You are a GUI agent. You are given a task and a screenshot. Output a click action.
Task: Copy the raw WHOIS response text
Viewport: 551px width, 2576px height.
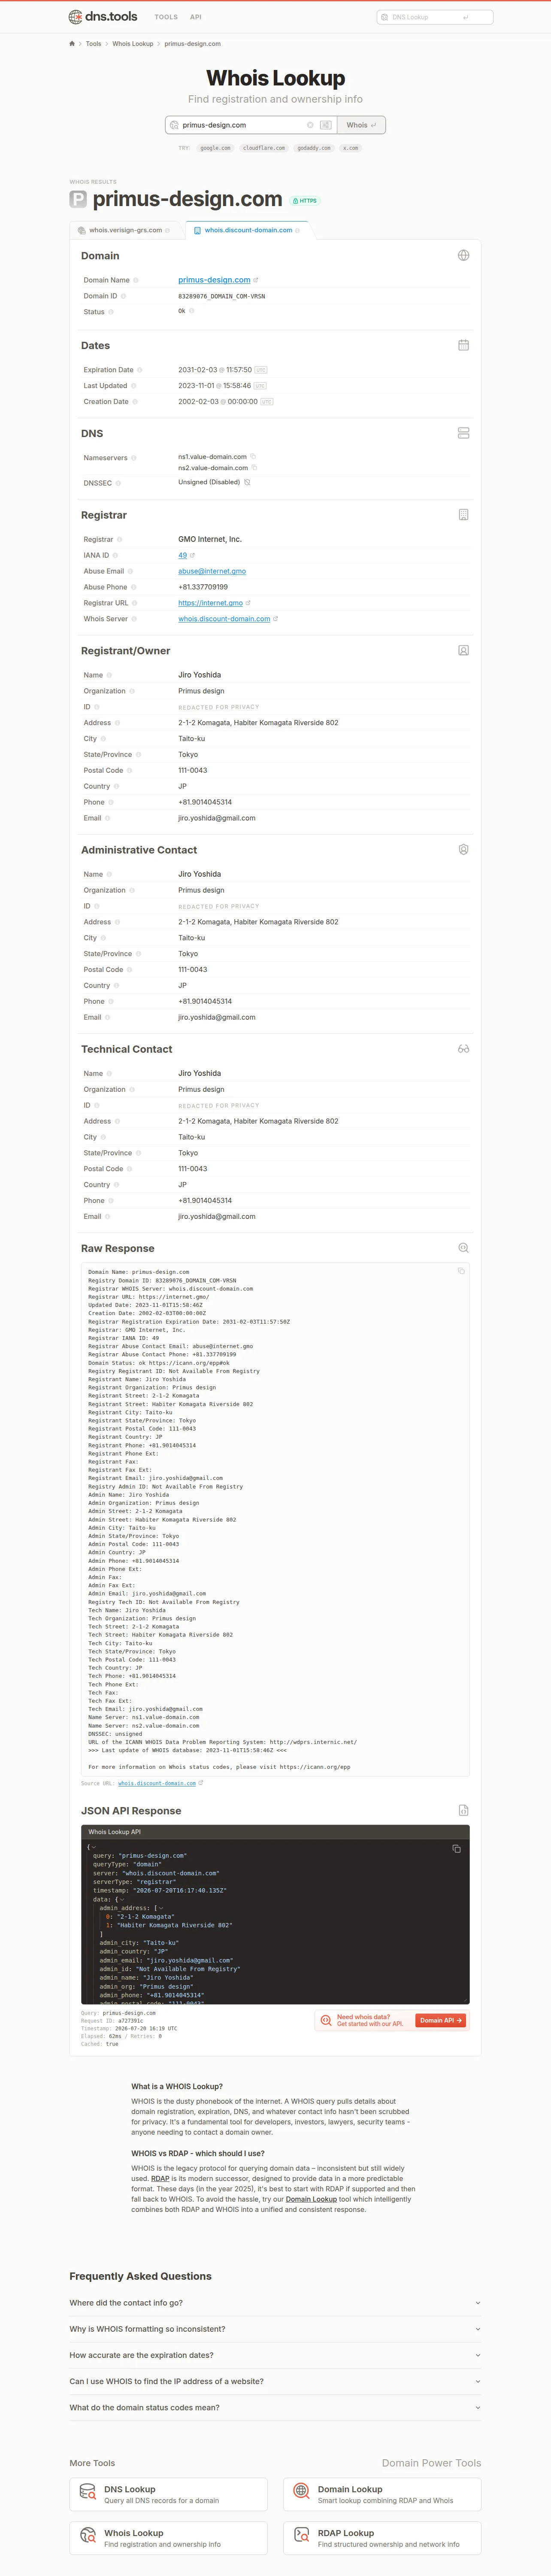pyautogui.click(x=461, y=1271)
